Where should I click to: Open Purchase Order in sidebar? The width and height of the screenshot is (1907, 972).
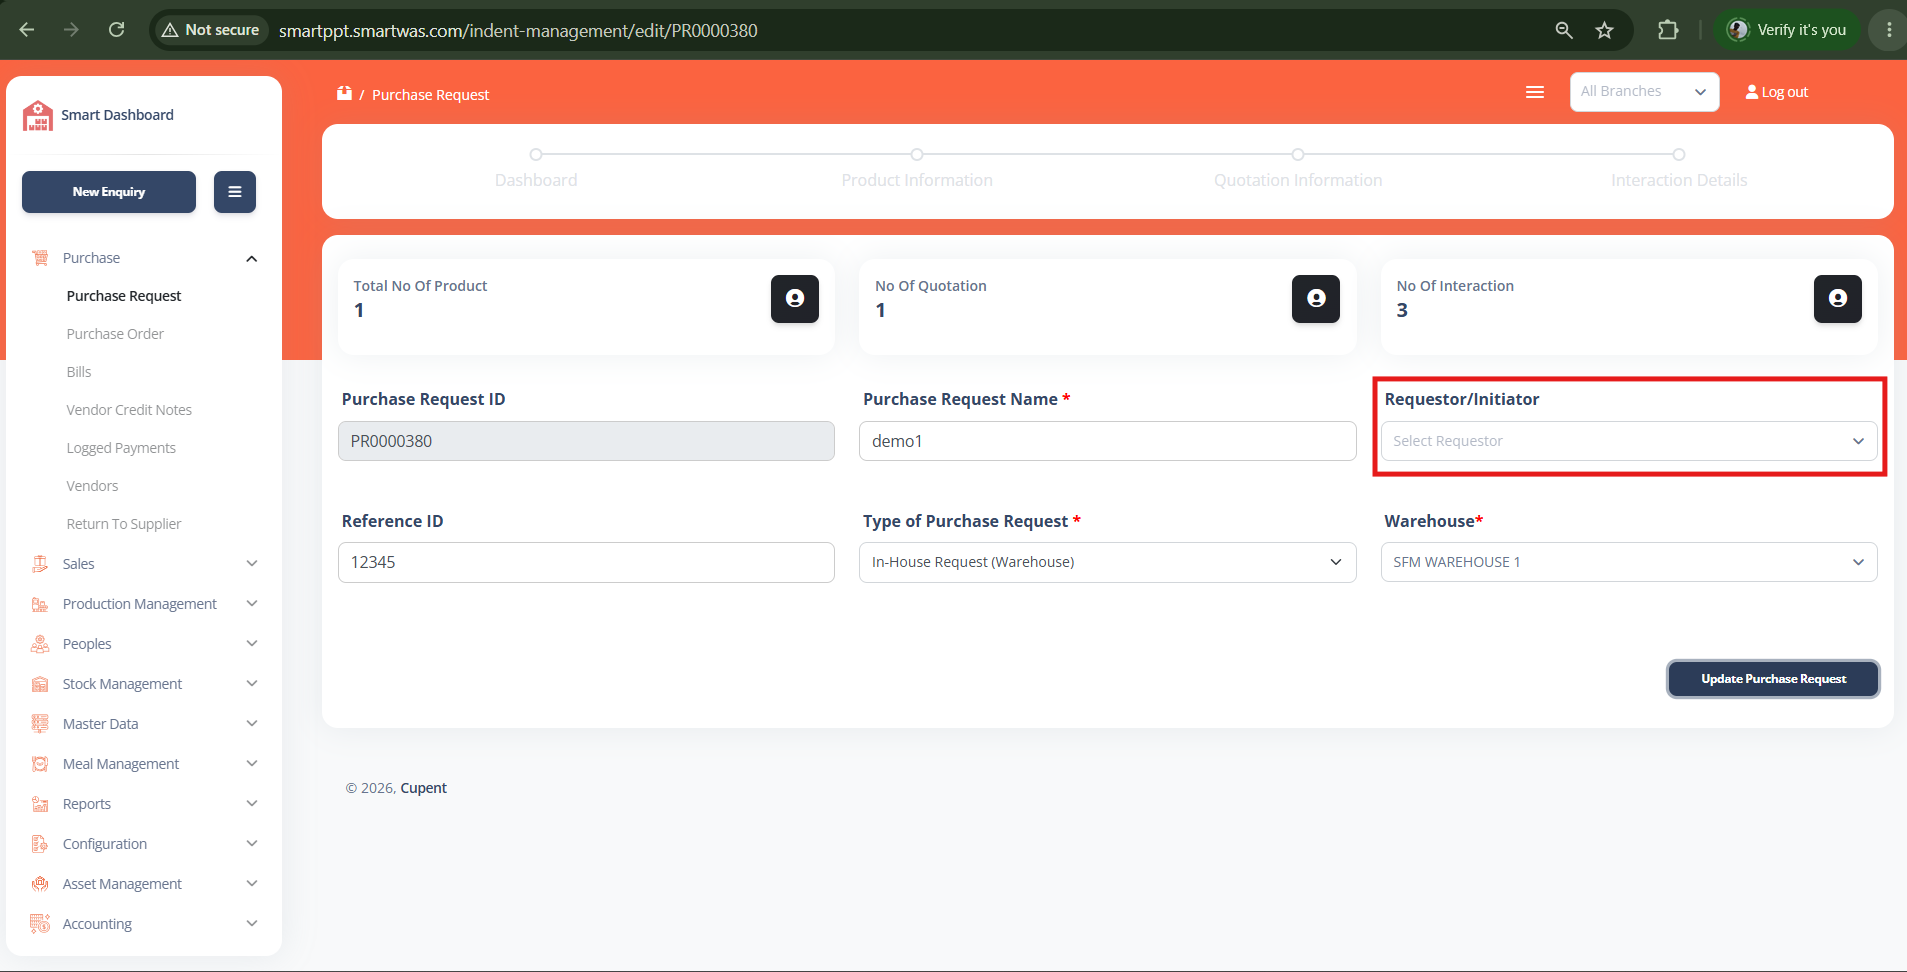tap(115, 334)
